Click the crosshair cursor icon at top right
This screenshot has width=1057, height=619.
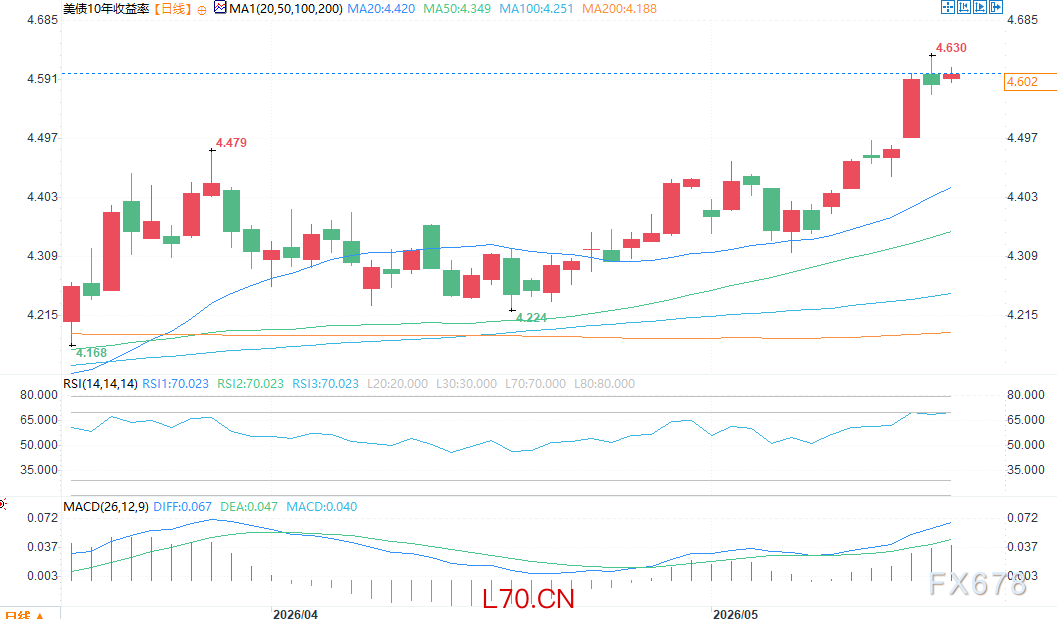[x=948, y=7]
